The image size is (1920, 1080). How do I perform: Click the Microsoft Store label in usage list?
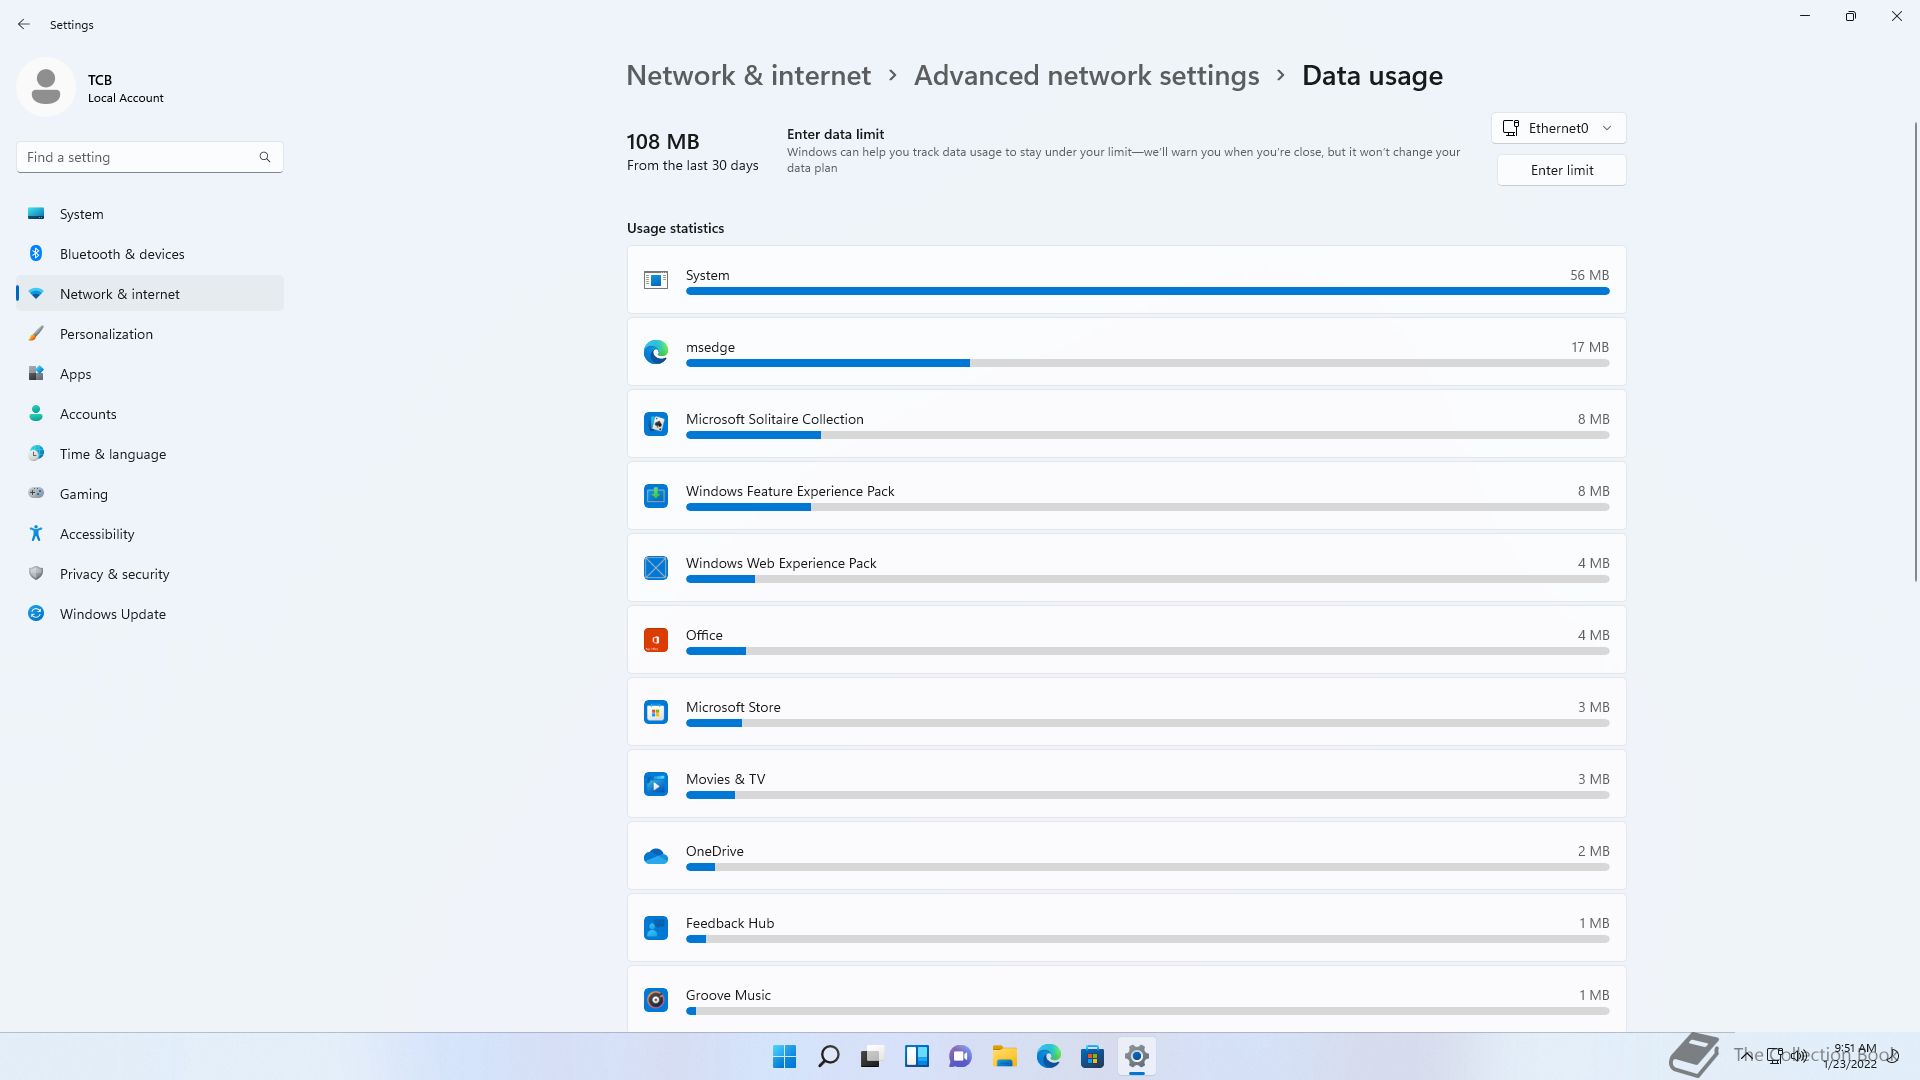coord(733,707)
